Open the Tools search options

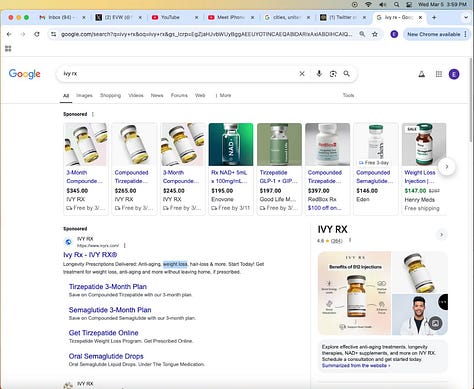pos(348,95)
